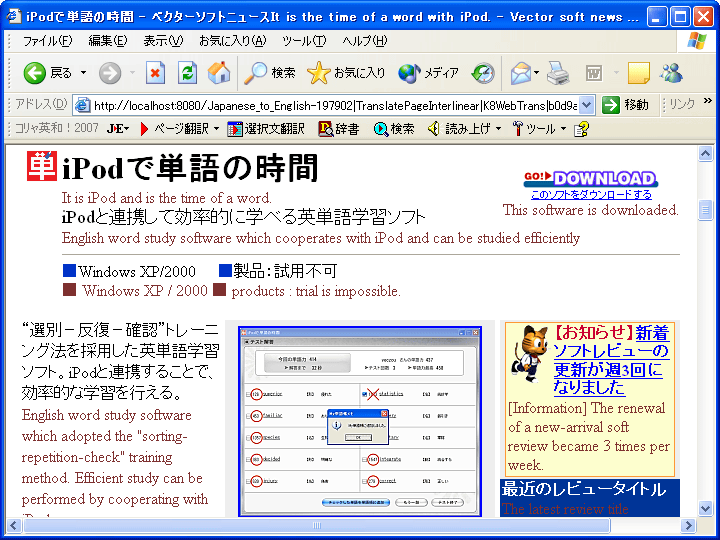Expand the ページ翻訳 dropdown arrow
The width and height of the screenshot is (720, 540).
216,129
